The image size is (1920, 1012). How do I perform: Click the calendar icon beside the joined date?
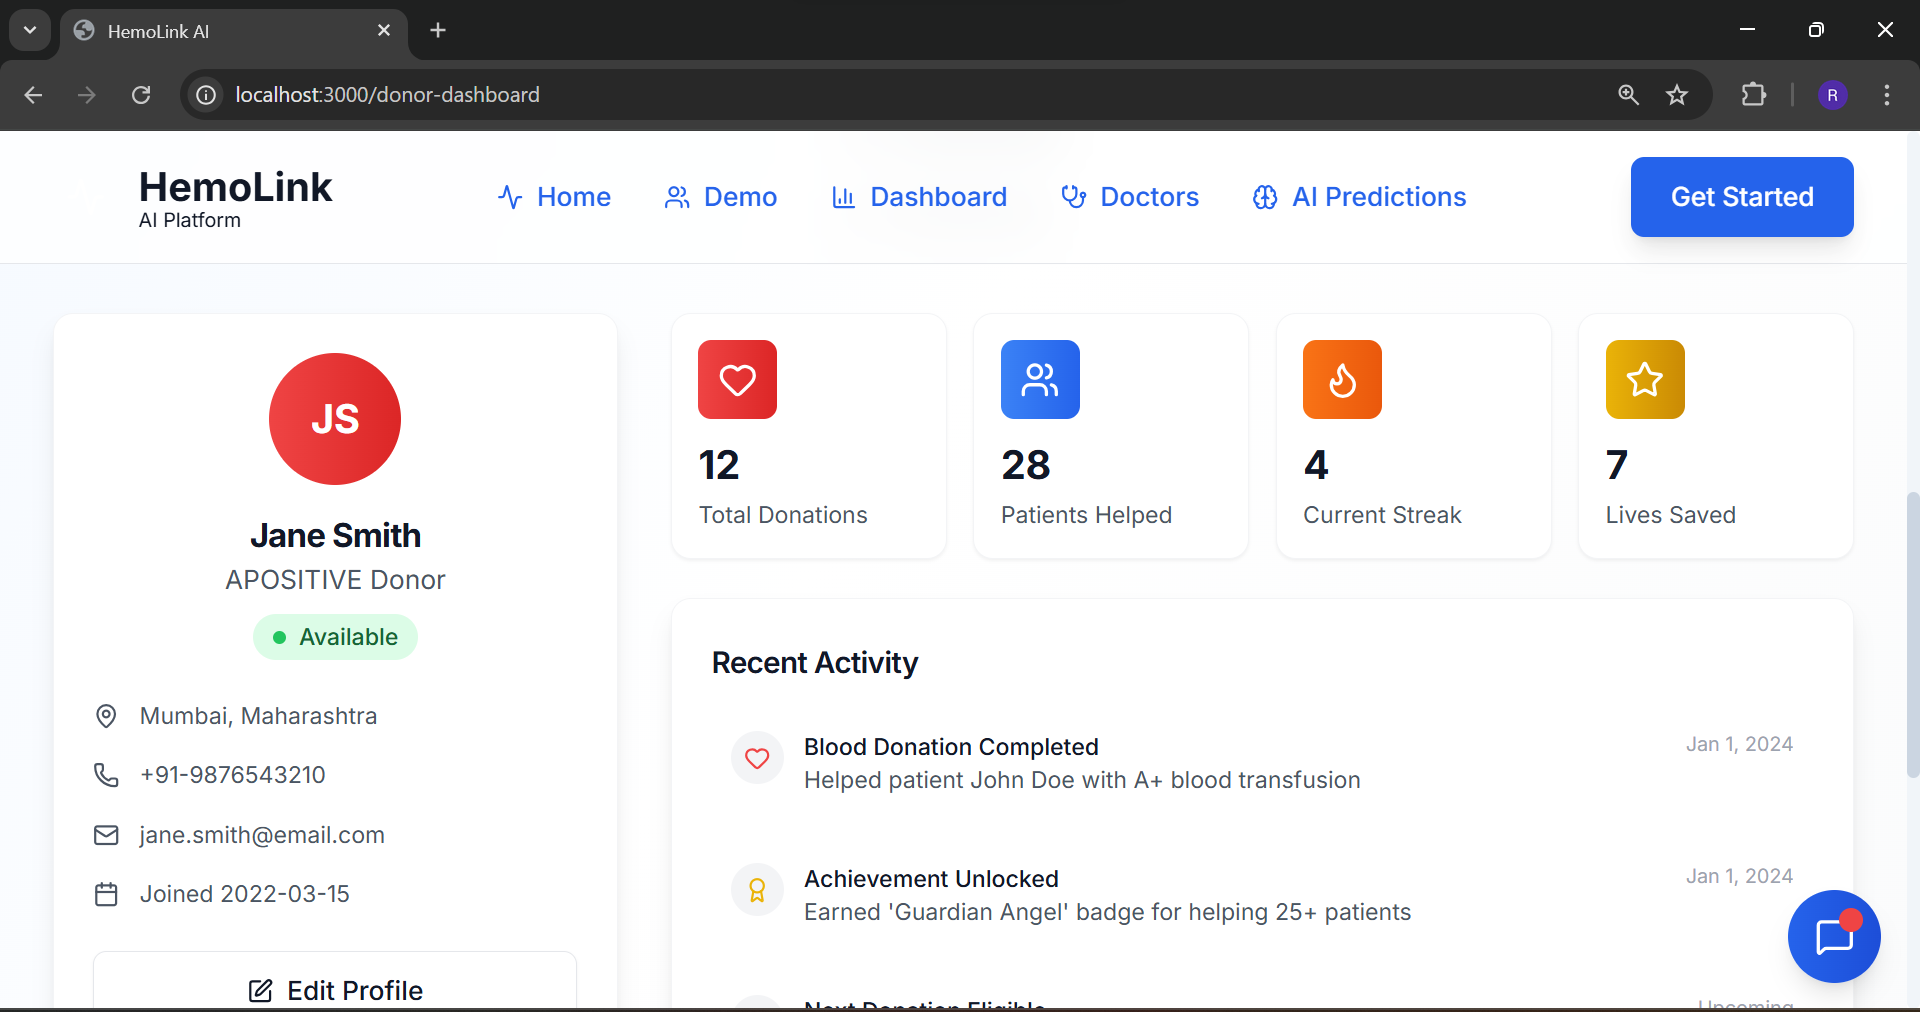[106, 894]
